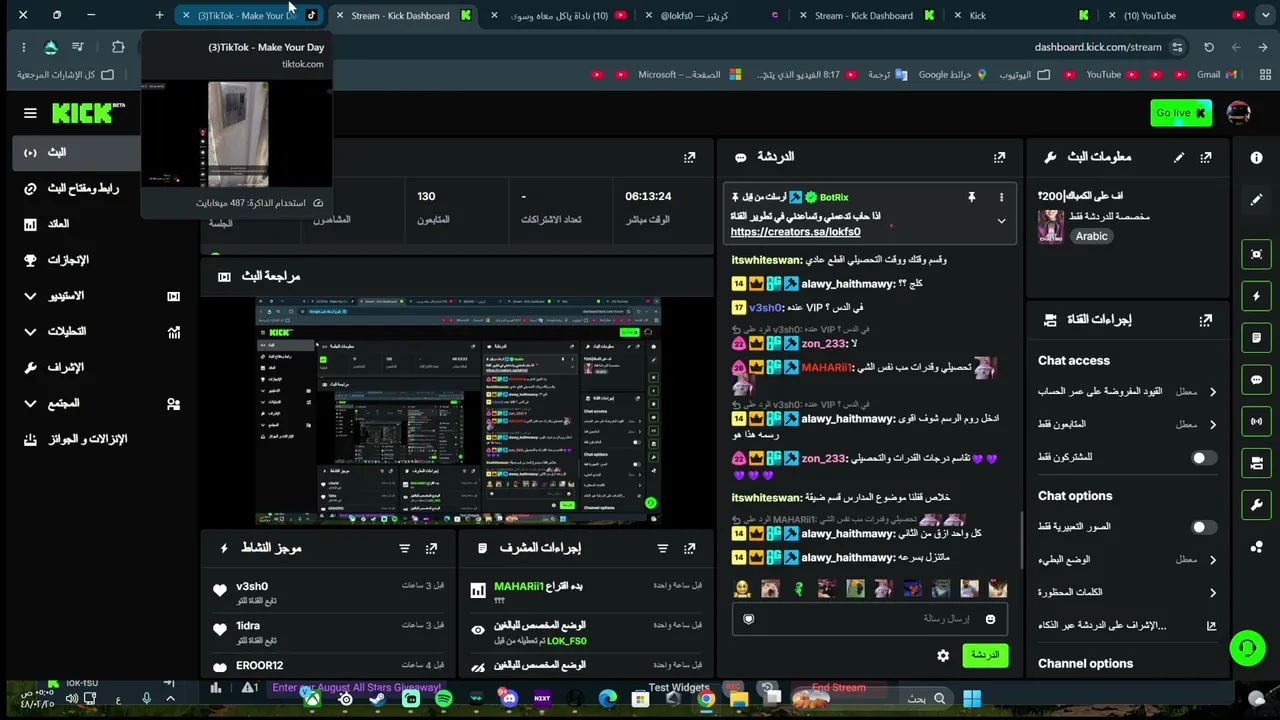Open الإشراف in the sidebar
The width and height of the screenshot is (1280, 720).
pyautogui.click(x=100, y=368)
